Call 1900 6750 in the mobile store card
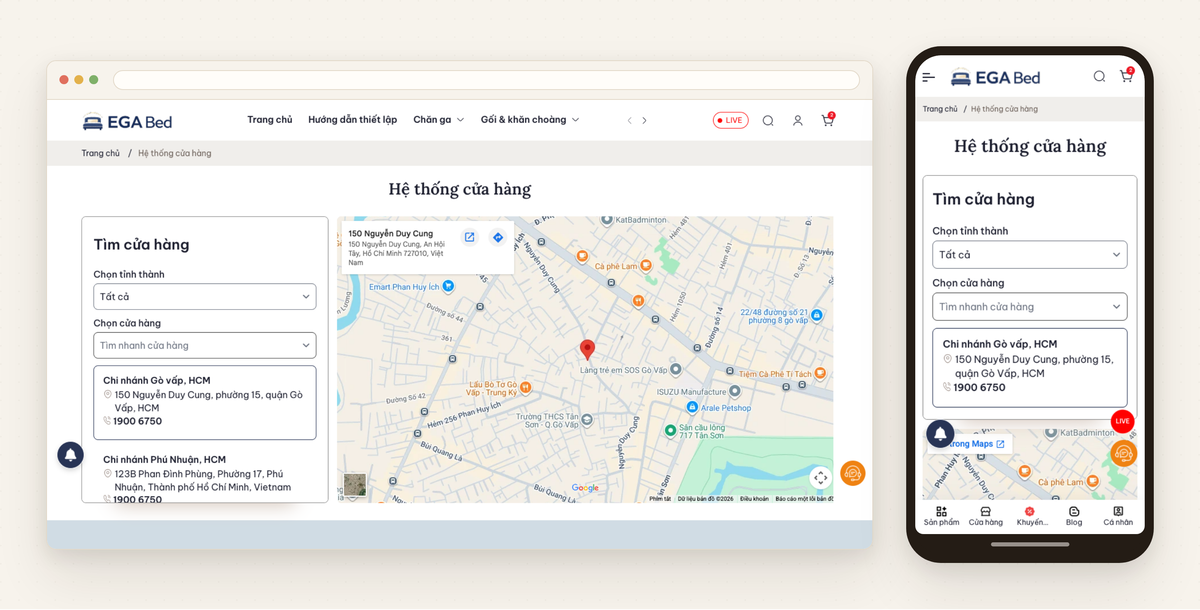The image size is (1200, 610). 979,388
